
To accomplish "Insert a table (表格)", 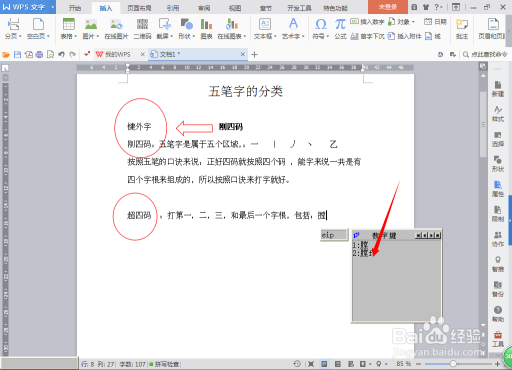I will pos(68,29).
